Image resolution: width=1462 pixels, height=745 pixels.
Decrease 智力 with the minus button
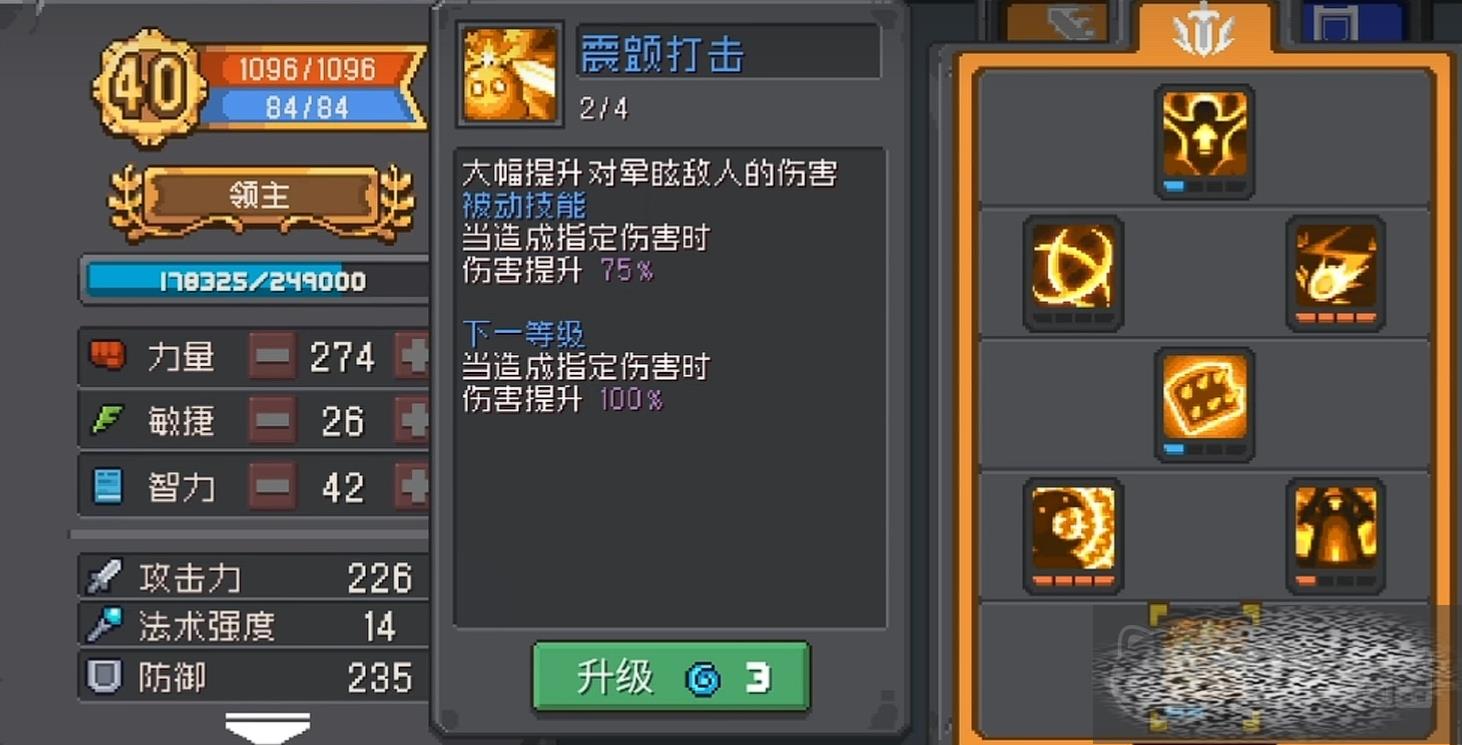point(272,487)
